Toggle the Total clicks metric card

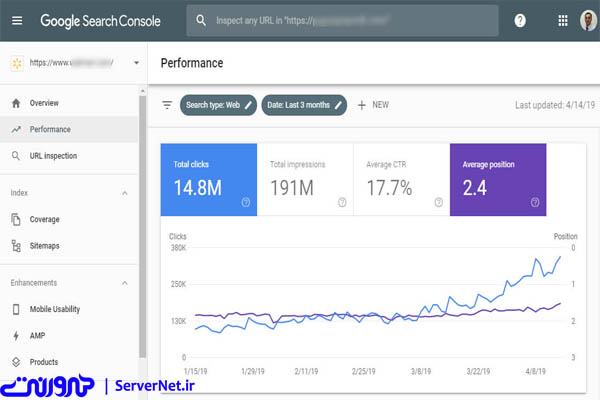point(208,179)
